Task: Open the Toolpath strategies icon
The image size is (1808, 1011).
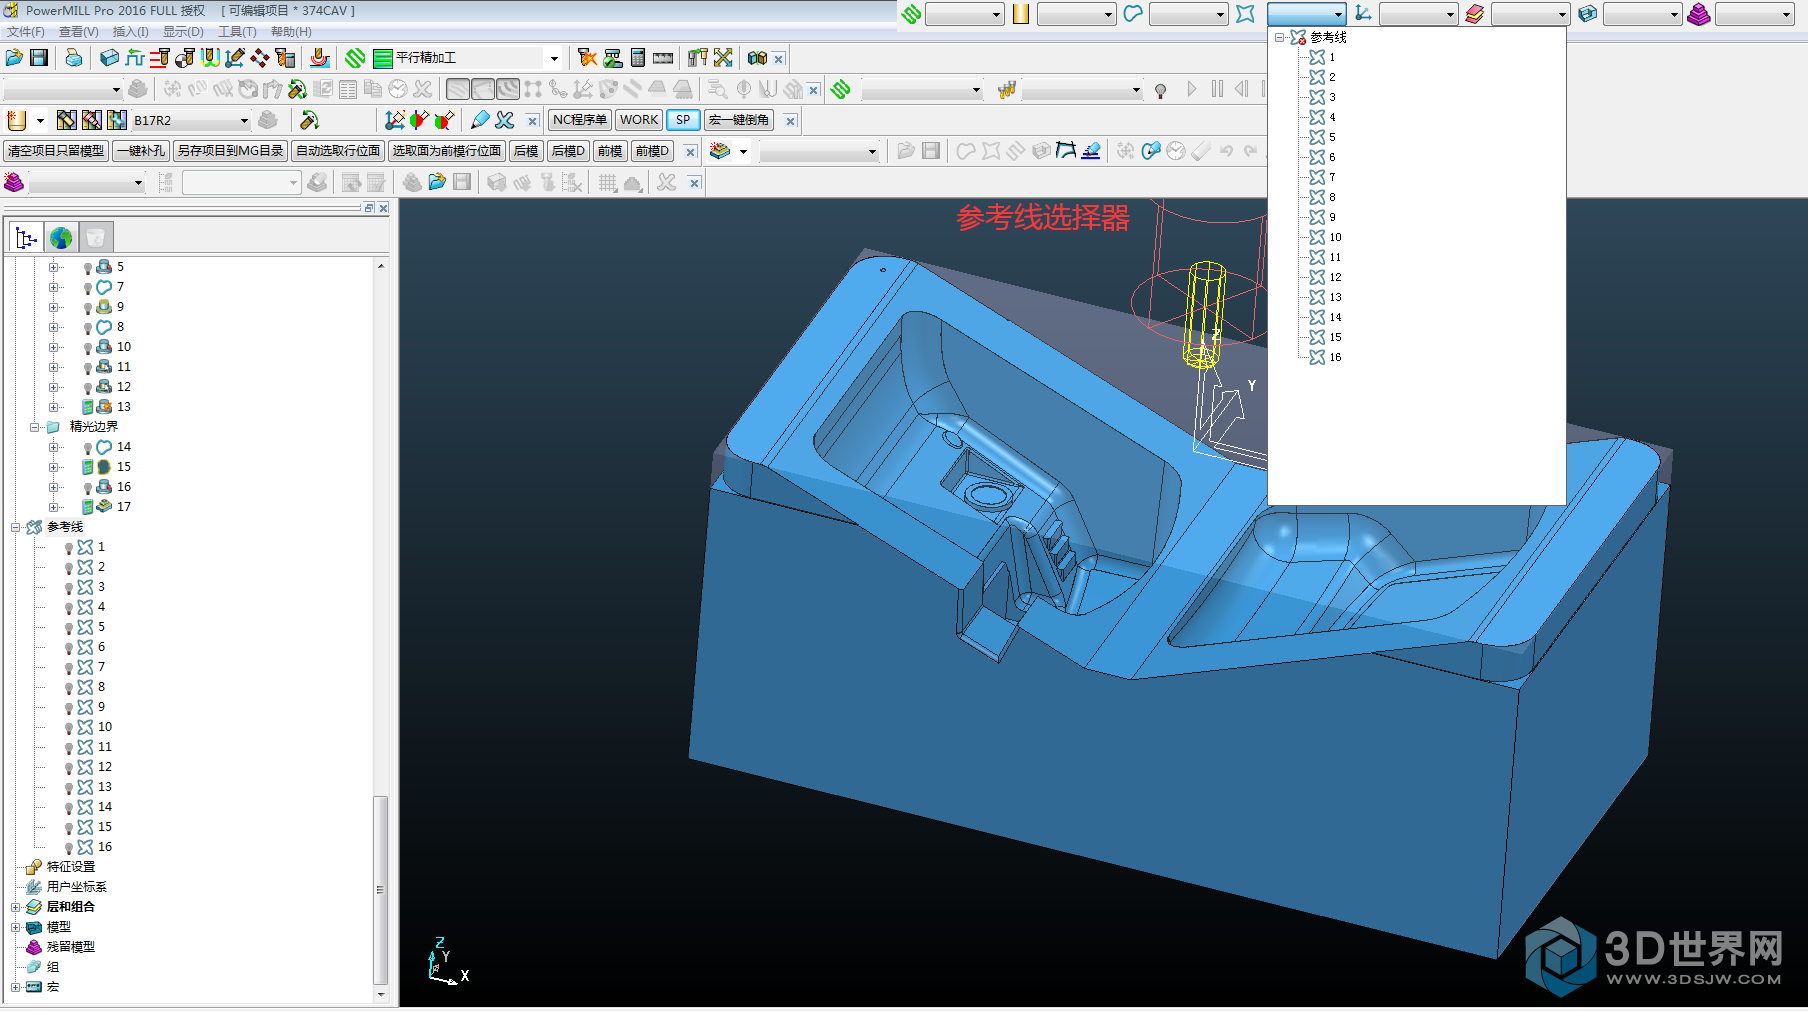Action: pos(354,58)
